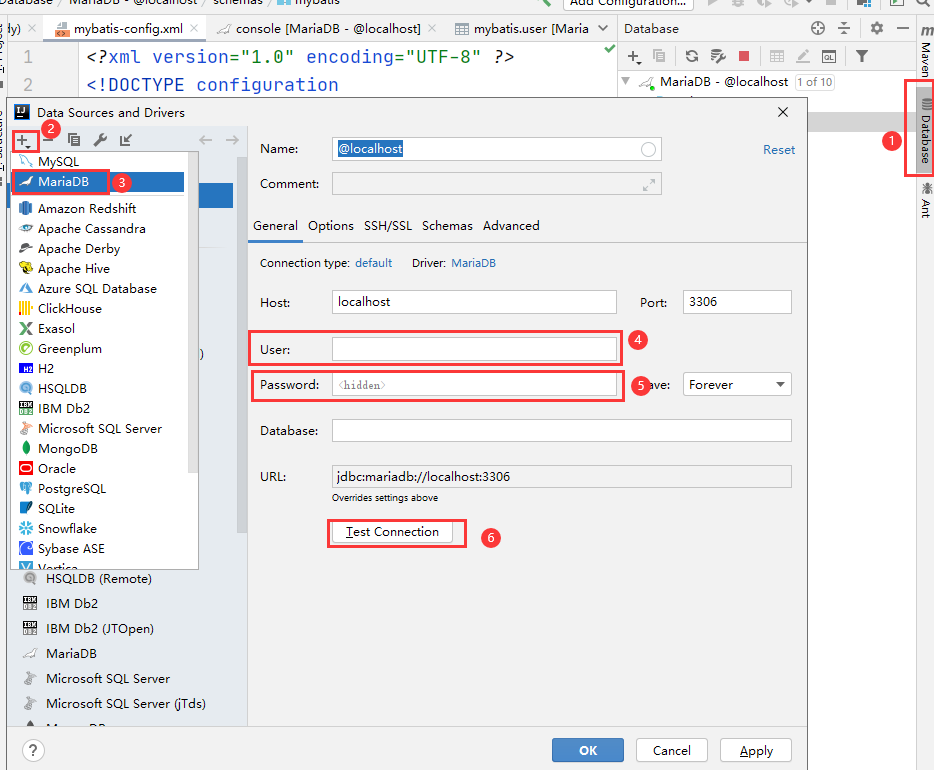
Task: Open query console icon in Database panel
Action: pos(829,56)
